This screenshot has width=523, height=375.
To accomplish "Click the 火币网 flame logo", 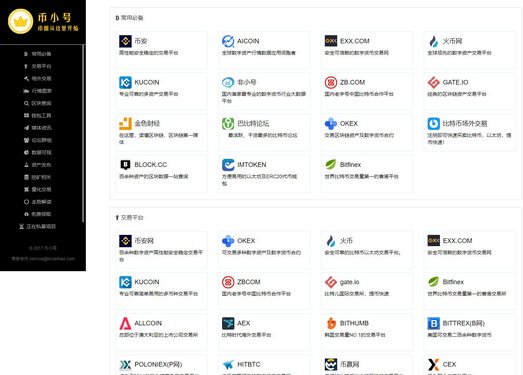I will click(x=433, y=41).
